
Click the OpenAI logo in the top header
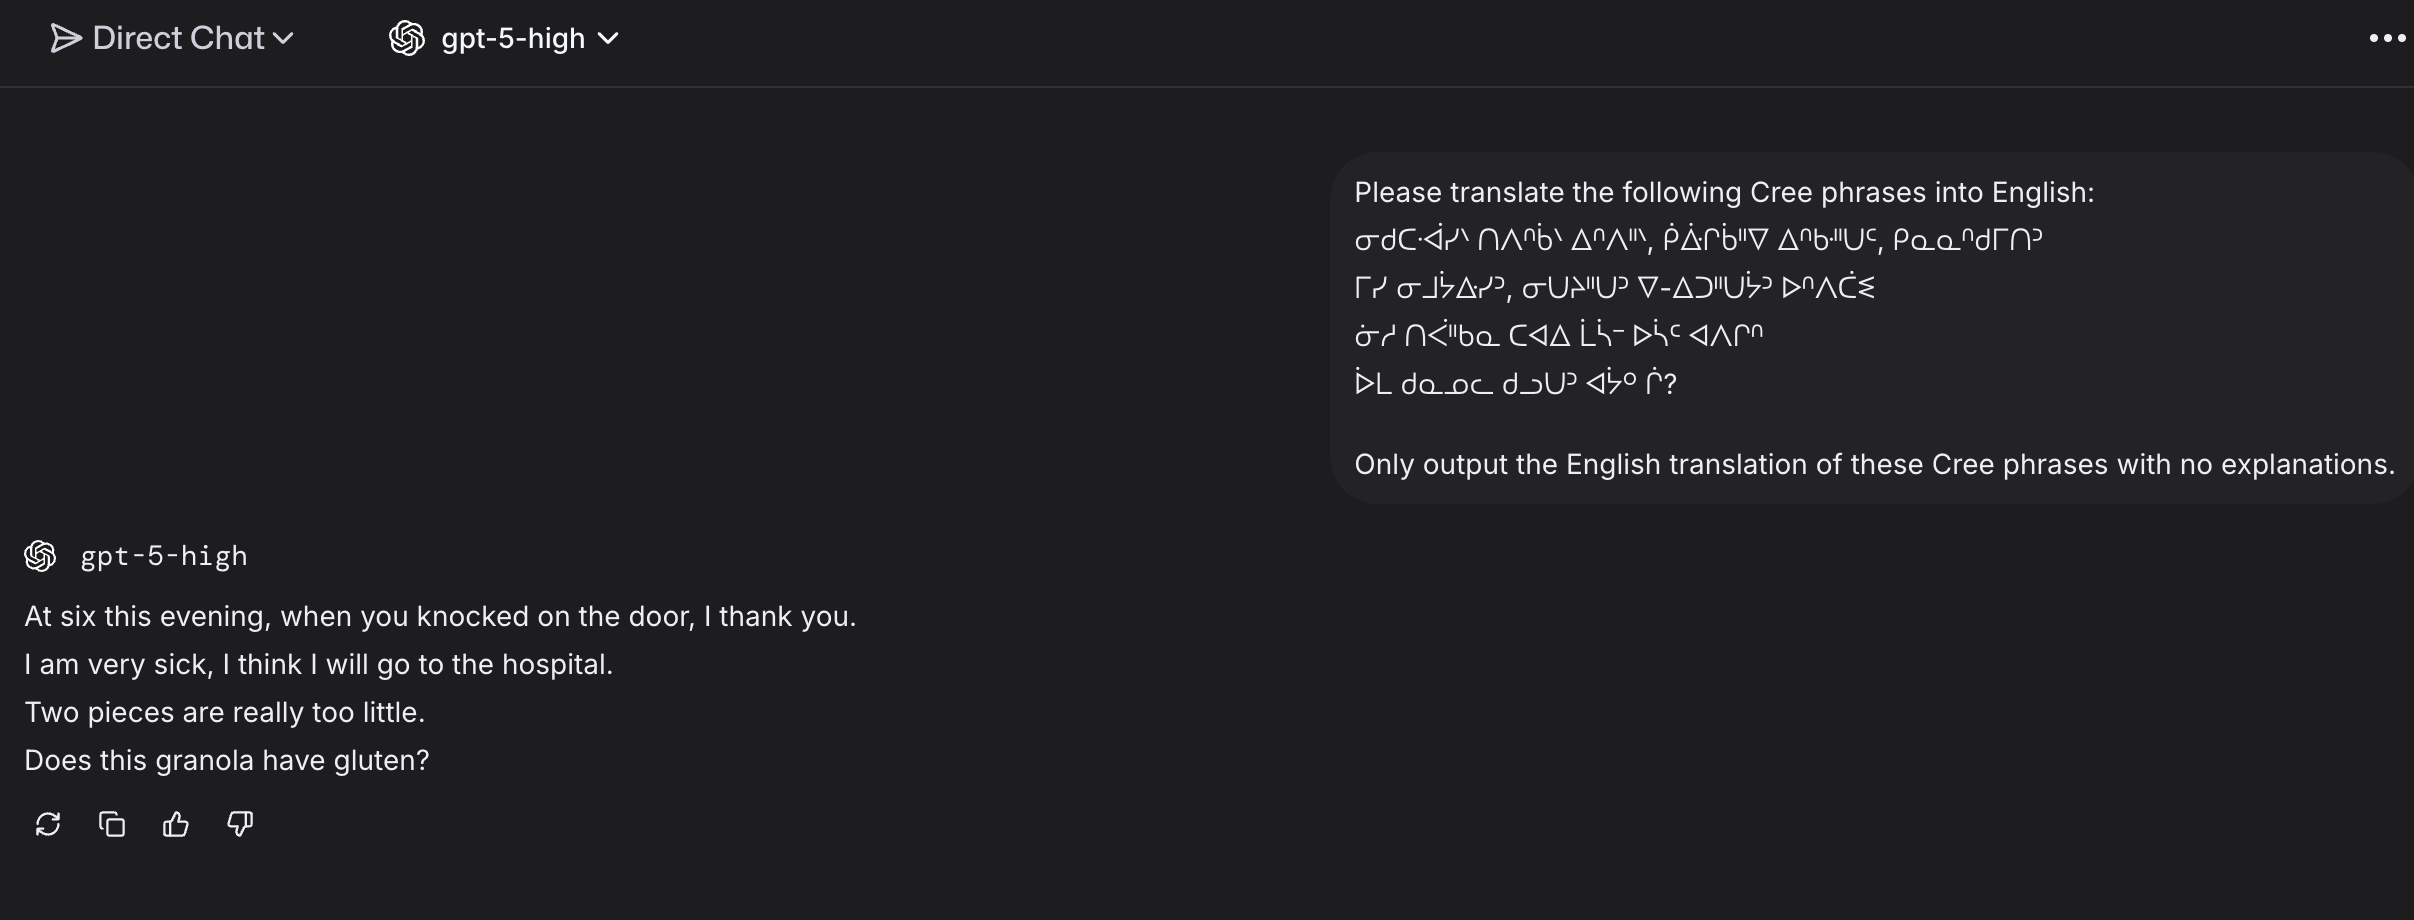point(407,38)
